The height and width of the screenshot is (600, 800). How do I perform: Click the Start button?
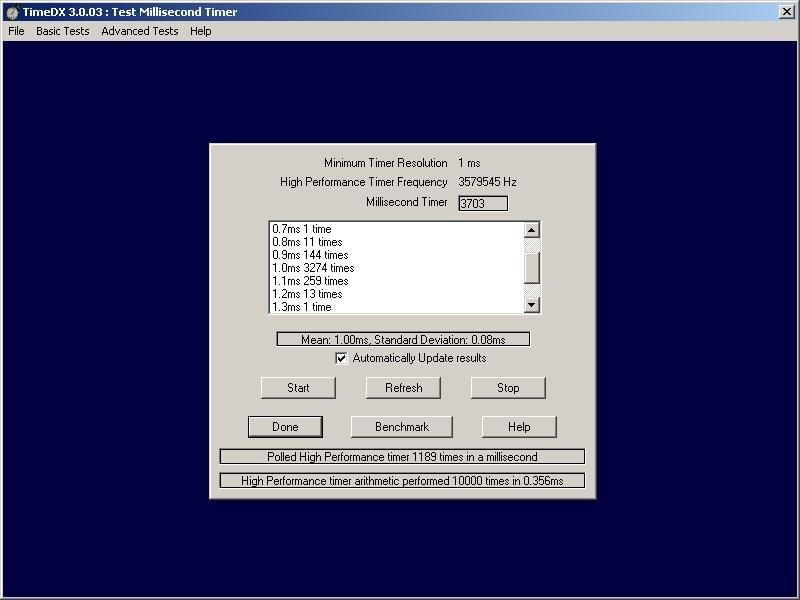click(298, 388)
